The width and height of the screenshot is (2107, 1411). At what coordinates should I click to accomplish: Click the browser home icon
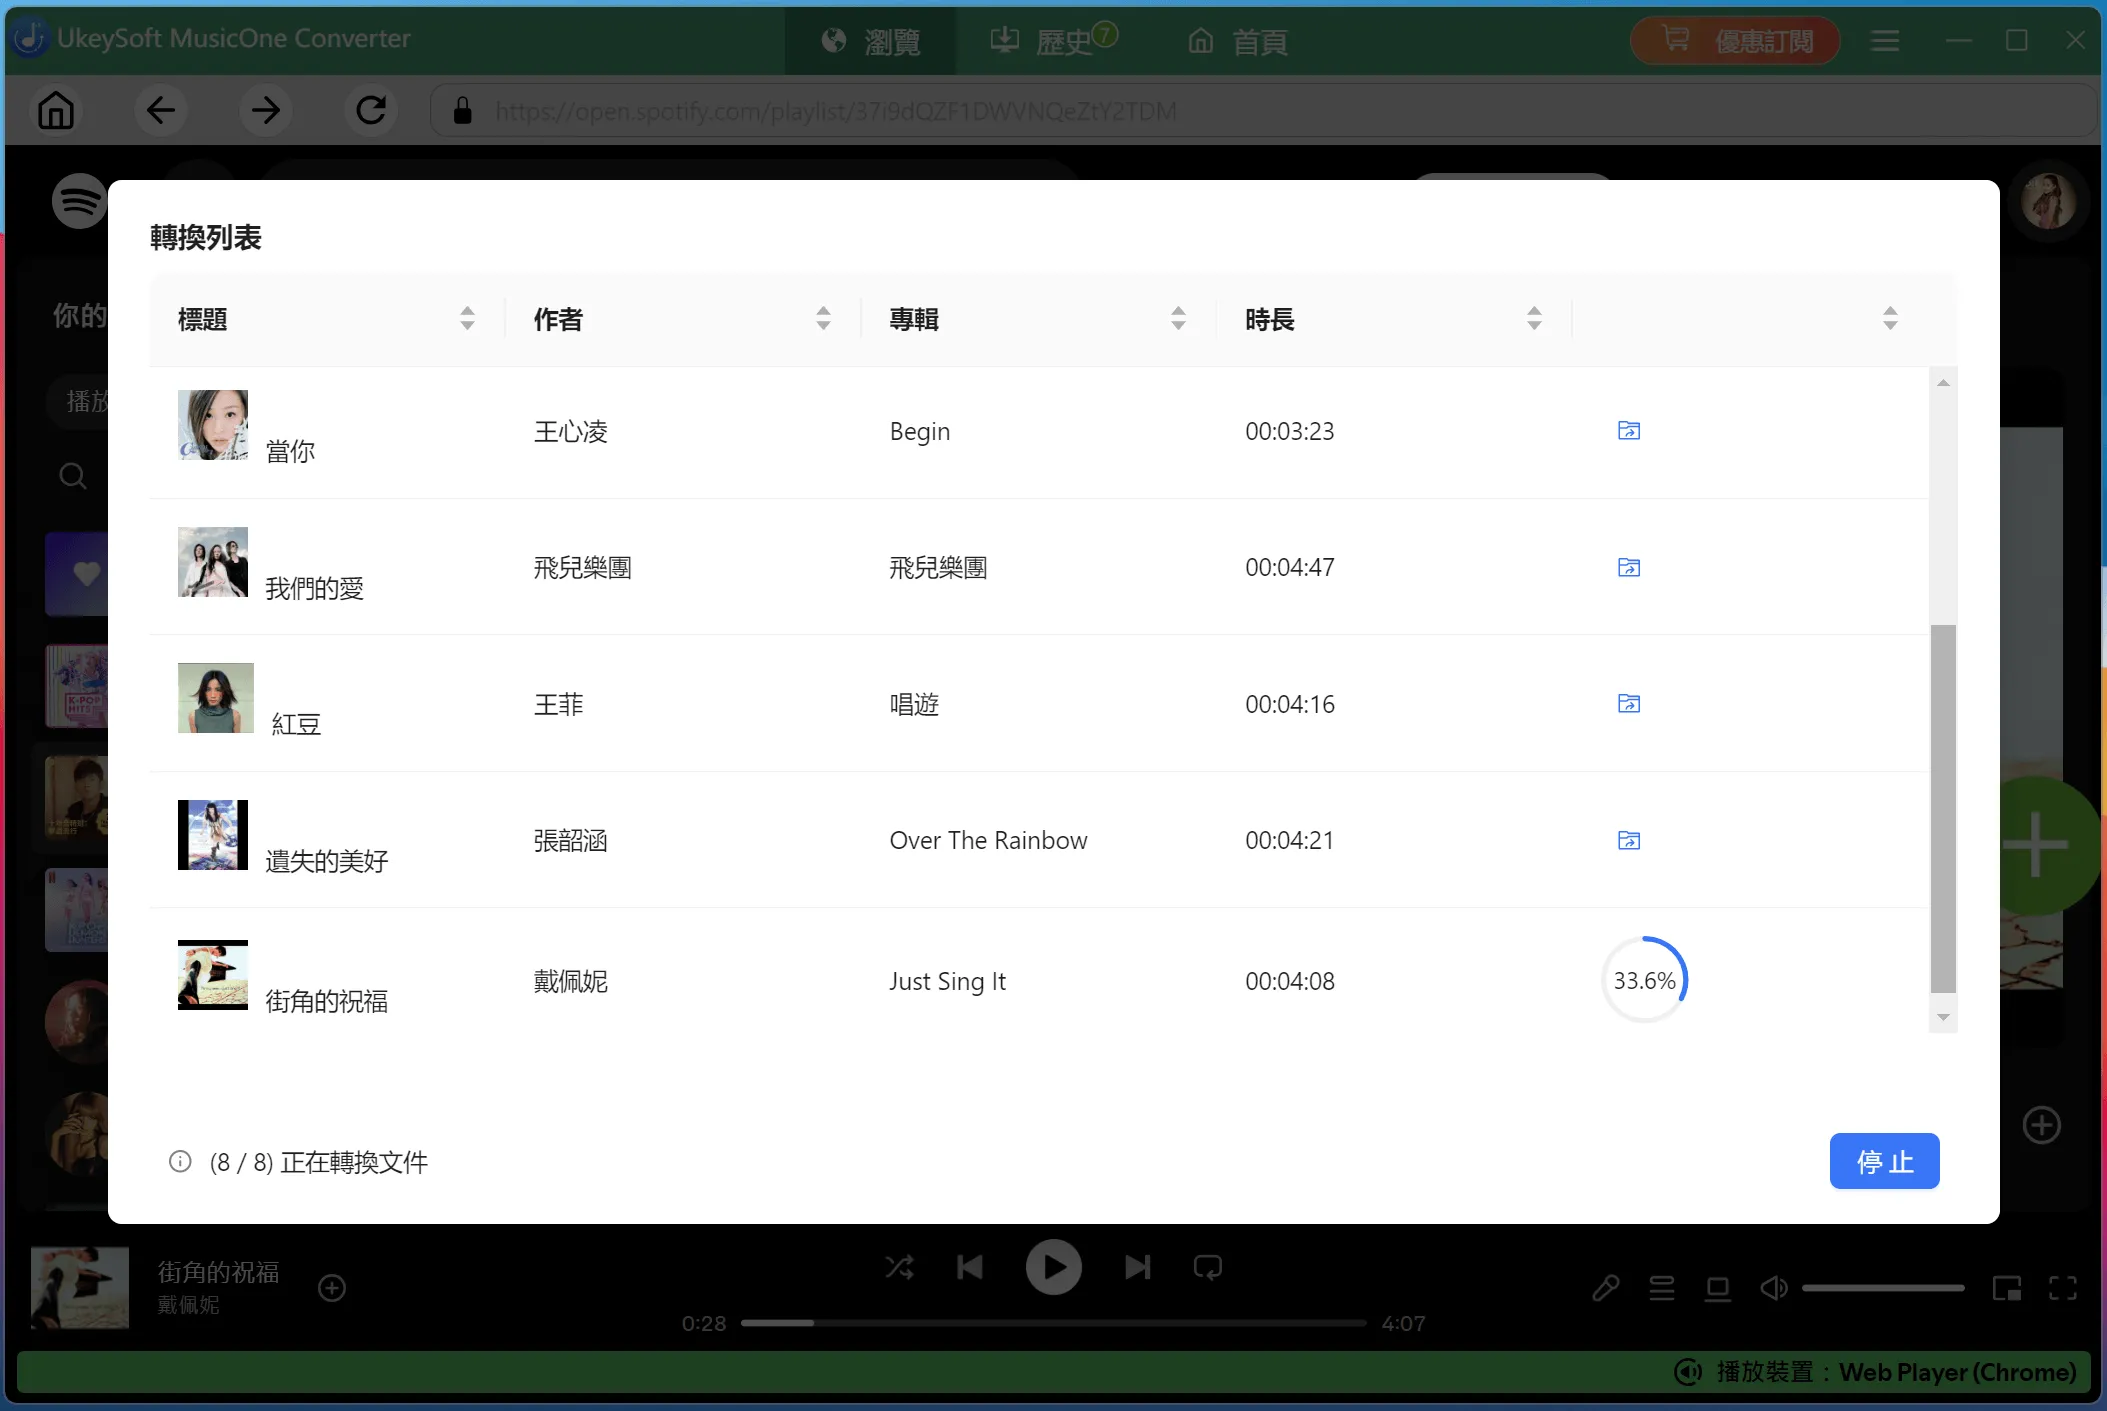(56, 110)
